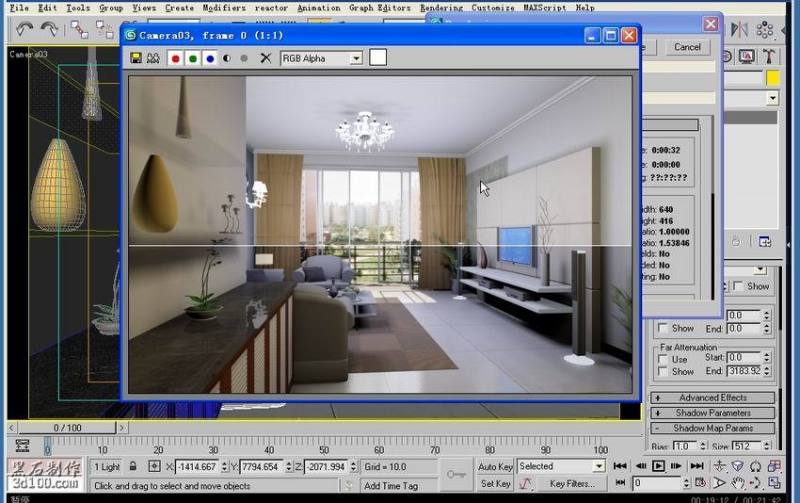Image resolution: width=800 pixels, height=503 pixels.
Task: Open the Selected key filter dropdown
Action: pos(598,466)
